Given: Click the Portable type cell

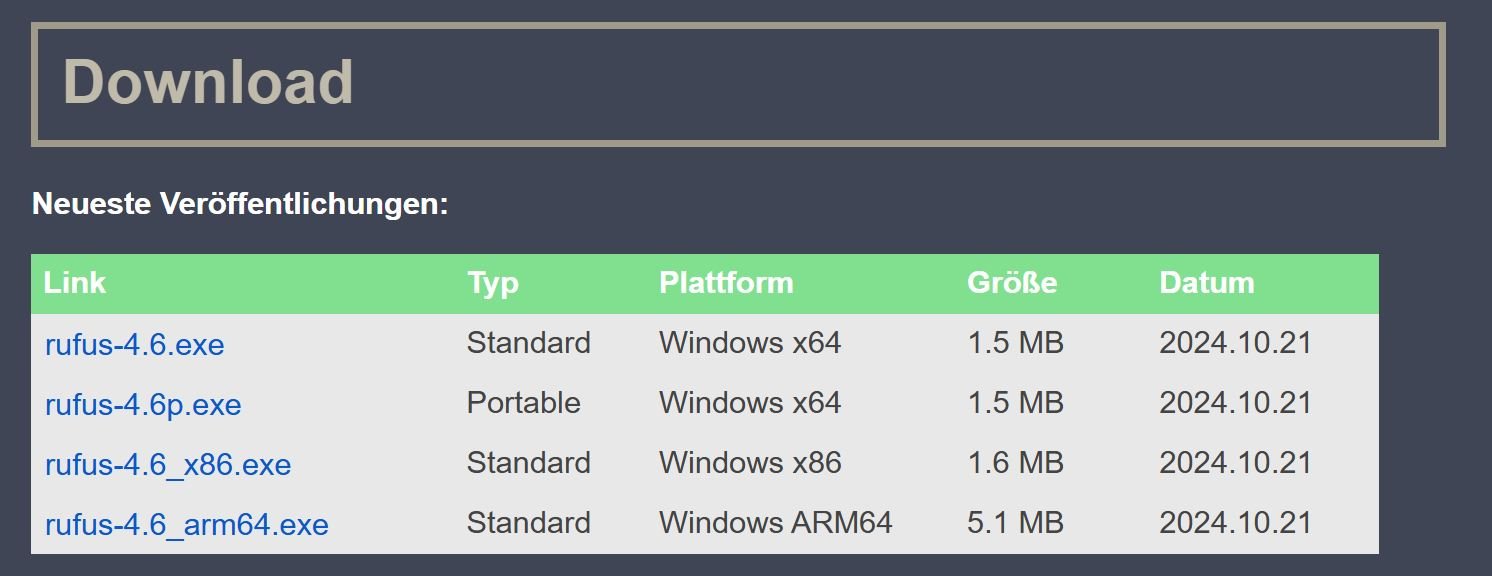Looking at the screenshot, I should 523,403.
